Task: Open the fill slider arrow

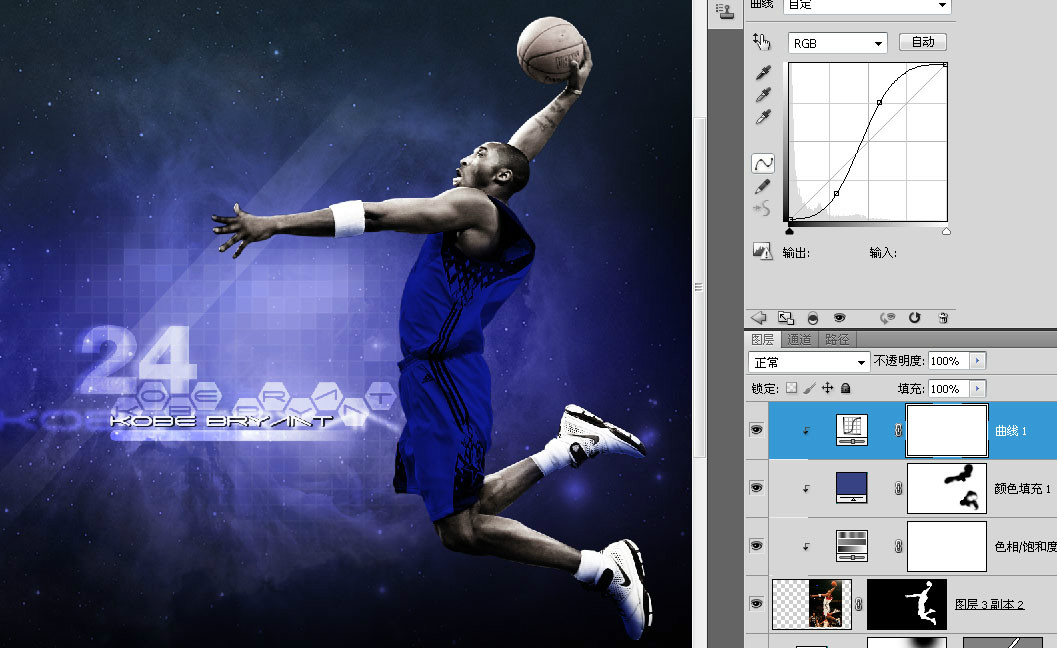Action: click(x=977, y=388)
